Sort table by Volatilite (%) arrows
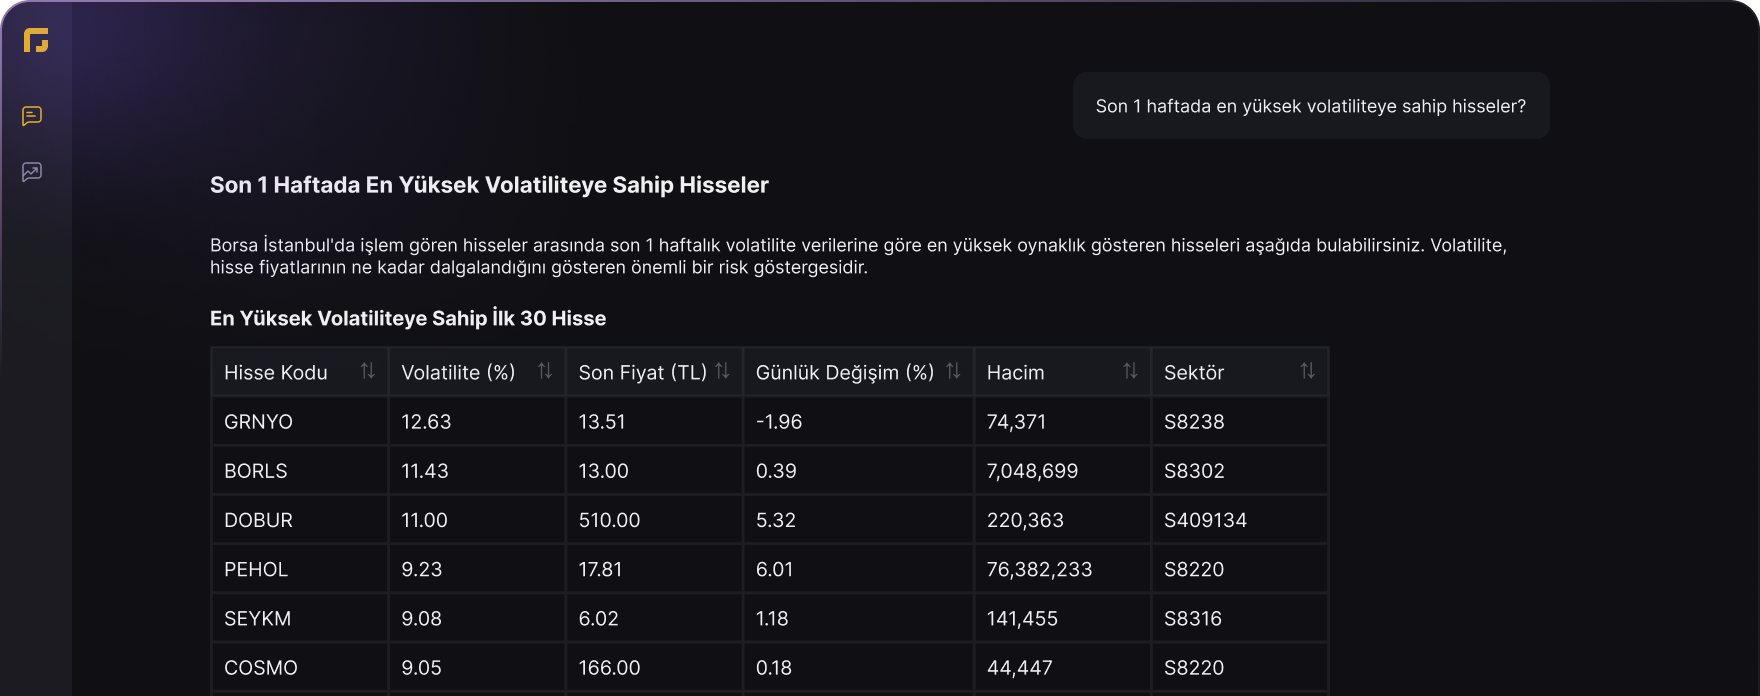 [x=545, y=371]
